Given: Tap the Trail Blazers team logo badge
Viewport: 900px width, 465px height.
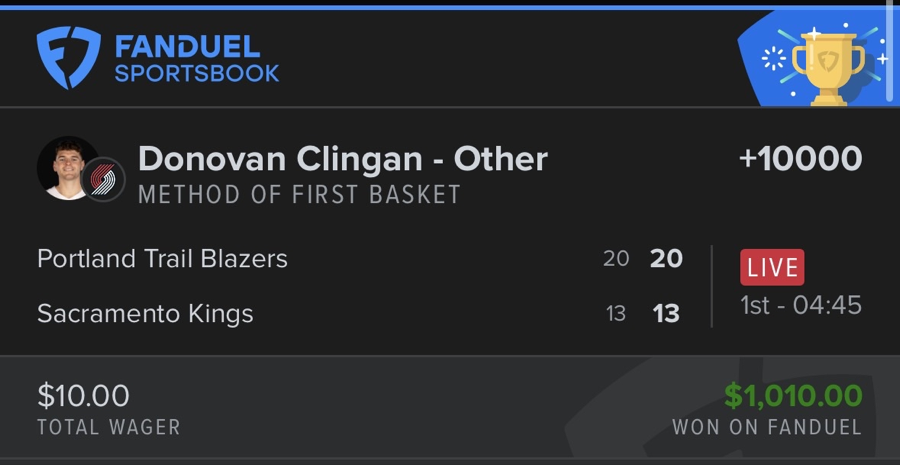Looking at the screenshot, I should point(103,179).
